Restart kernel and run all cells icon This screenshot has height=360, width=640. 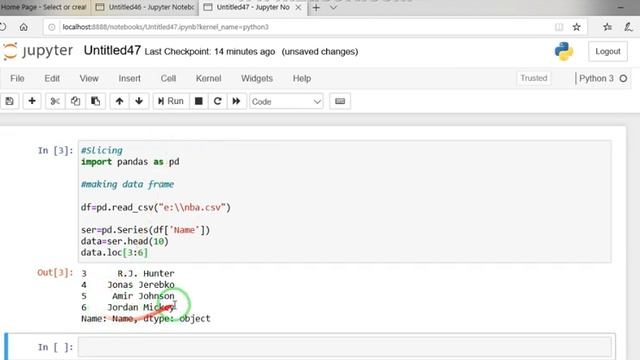click(236, 101)
